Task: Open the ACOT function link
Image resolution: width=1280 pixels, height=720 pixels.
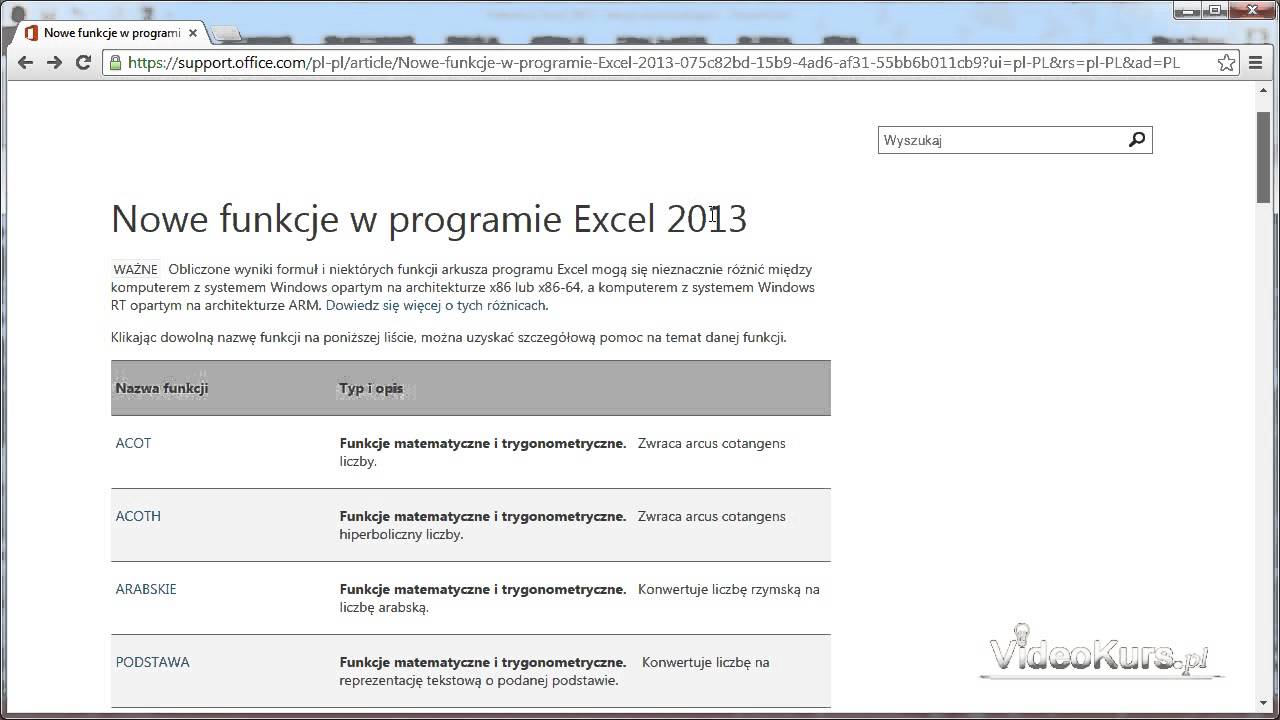Action: click(133, 443)
